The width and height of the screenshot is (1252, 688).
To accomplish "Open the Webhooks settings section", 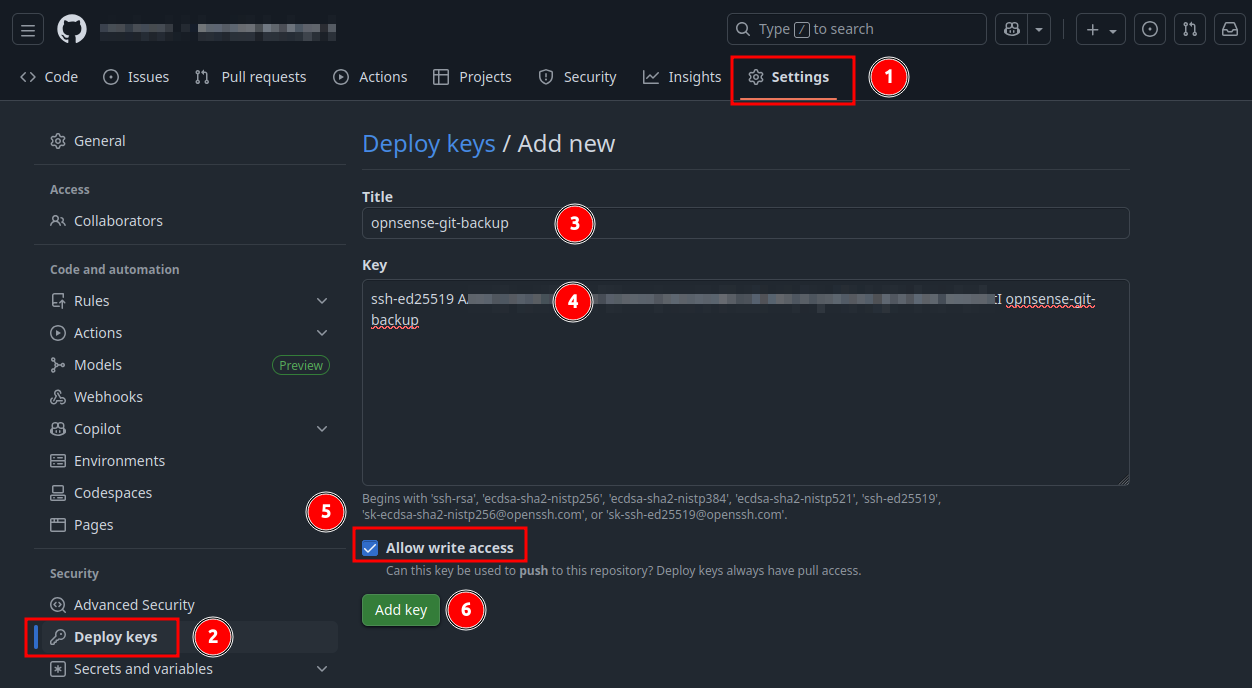I will [107, 396].
